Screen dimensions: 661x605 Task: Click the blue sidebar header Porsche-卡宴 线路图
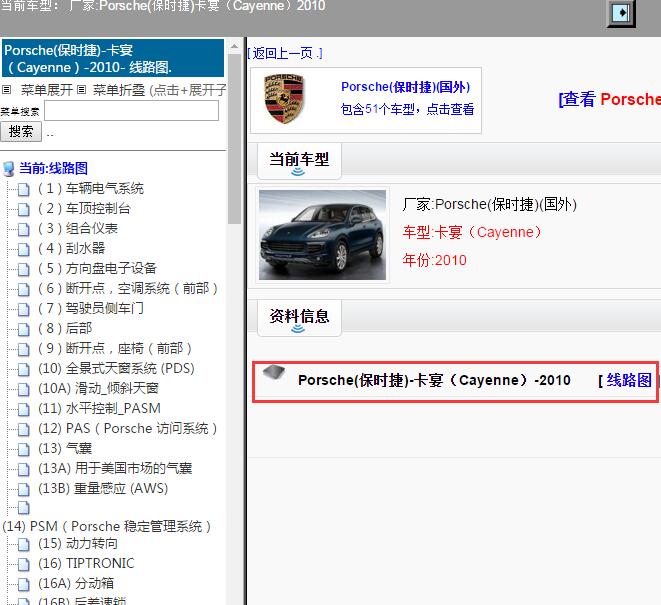click(113, 58)
